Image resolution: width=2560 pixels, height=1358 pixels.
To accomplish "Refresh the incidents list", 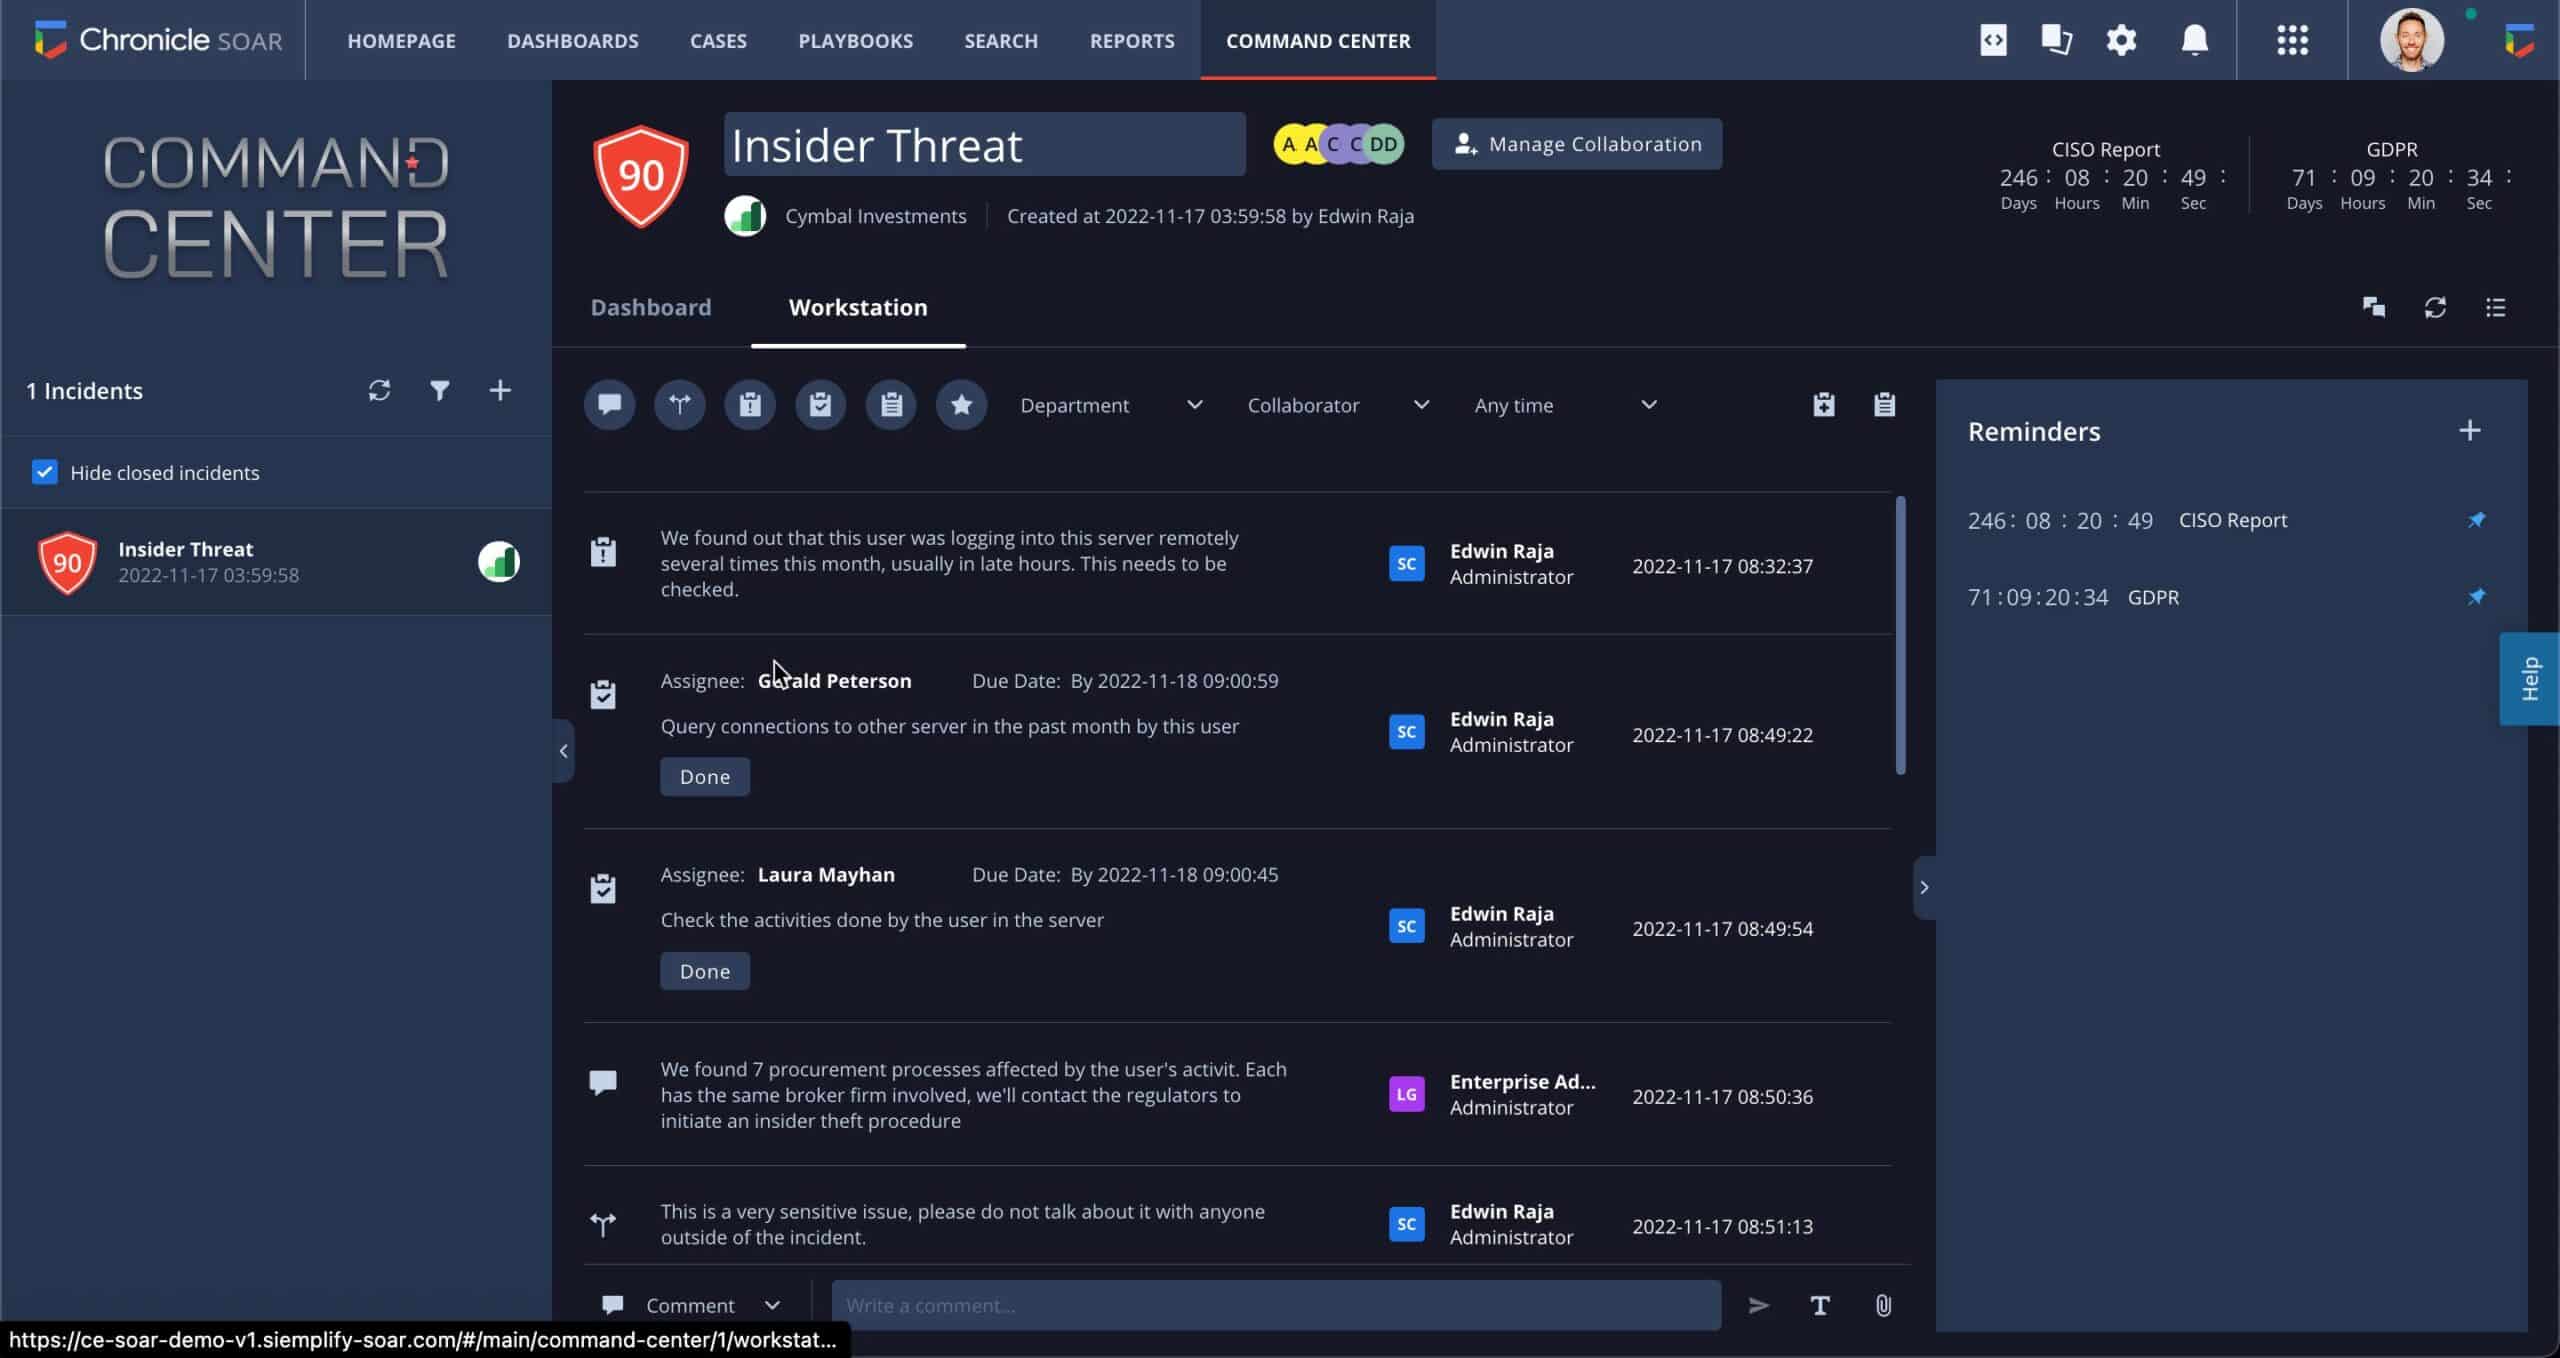I will 379,390.
